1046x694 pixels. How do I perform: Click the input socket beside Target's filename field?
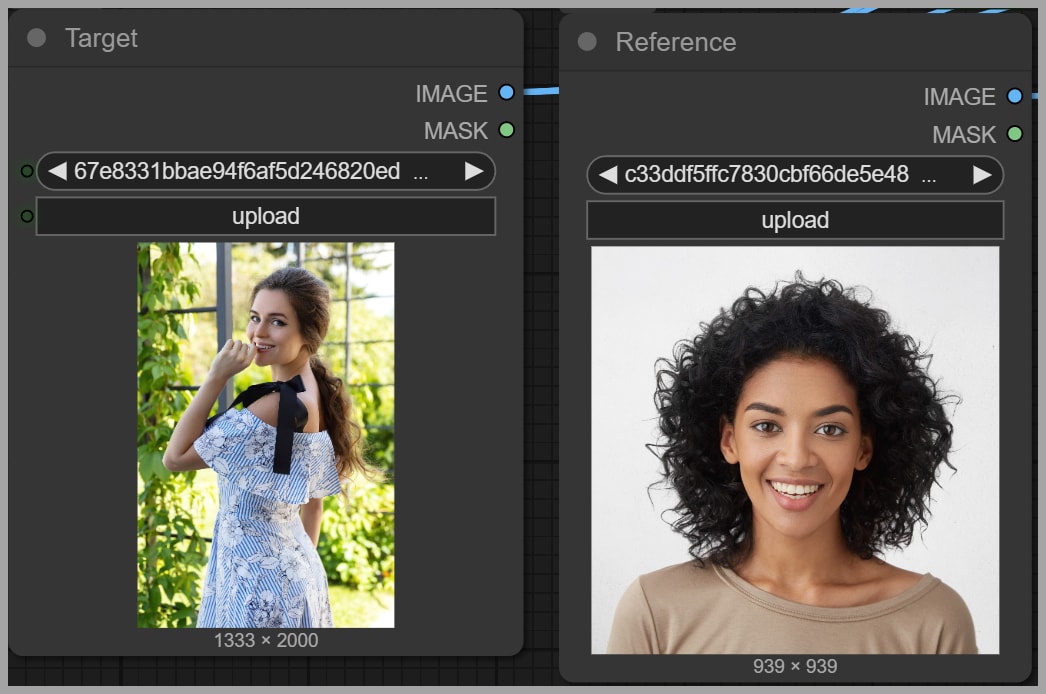(x=27, y=171)
